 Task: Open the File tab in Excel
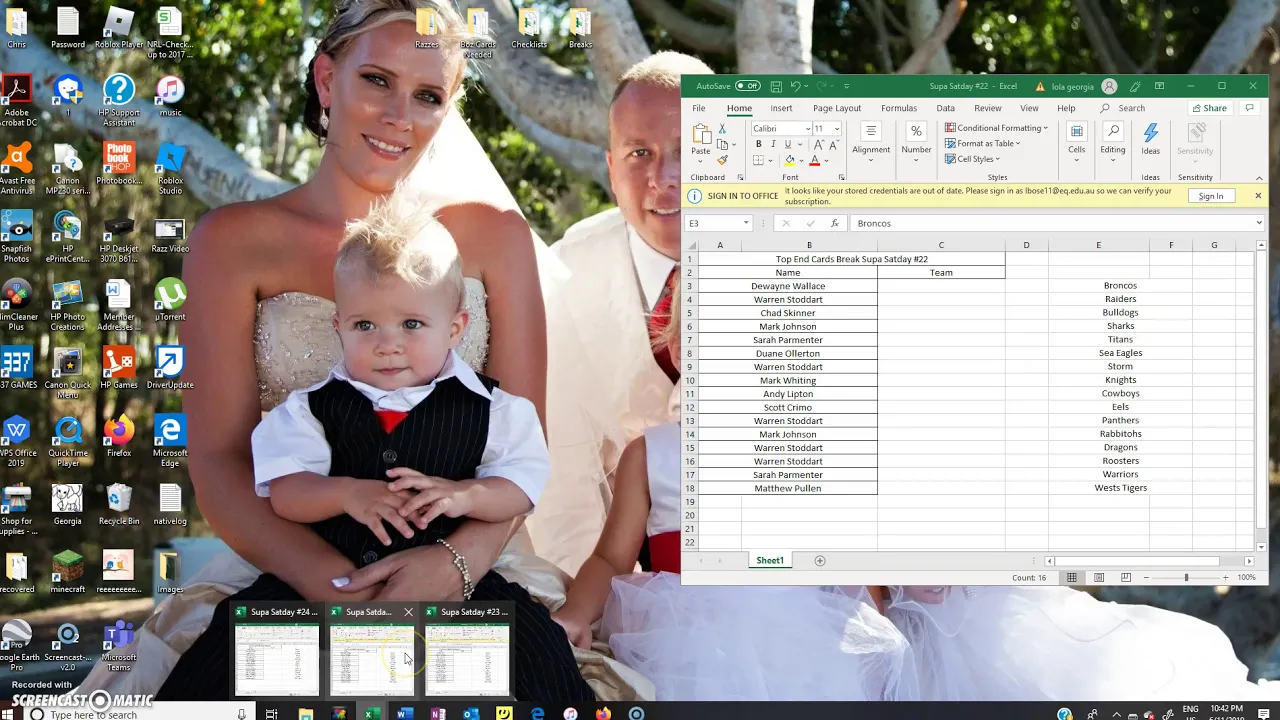pyautogui.click(x=699, y=108)
